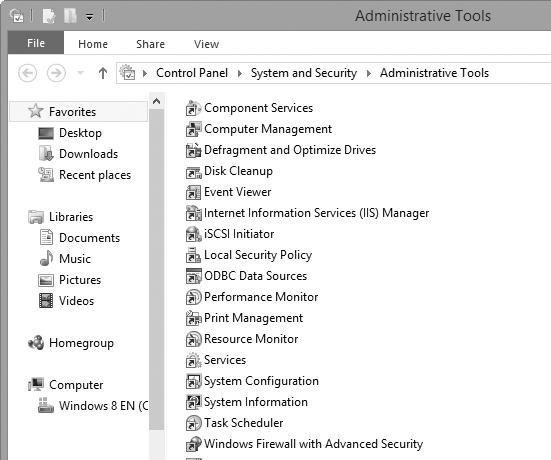Click New folder icon in title bar
This screenshot has width=551, height=460.
[70, 16]
